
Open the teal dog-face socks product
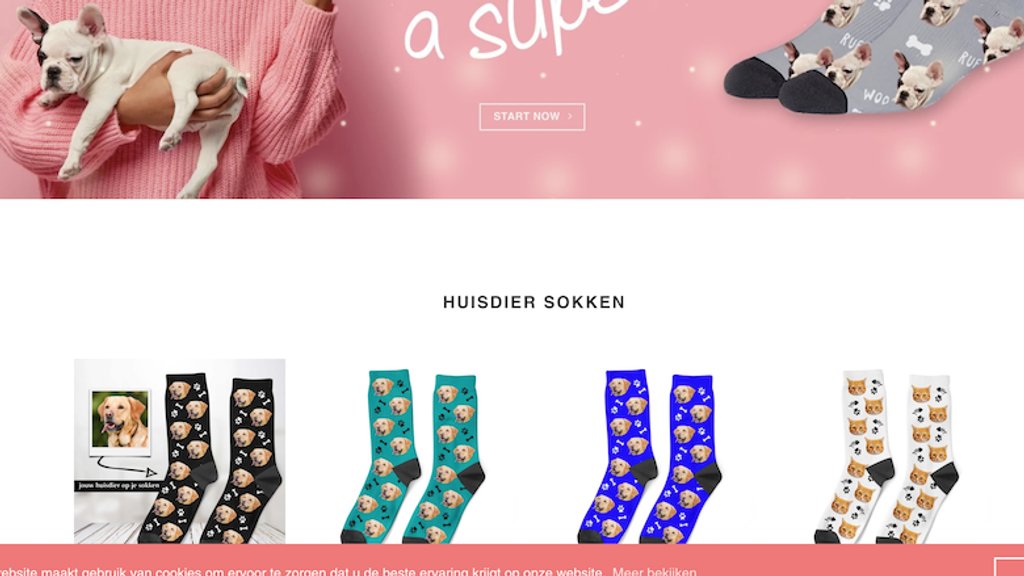tap(412, 456)
